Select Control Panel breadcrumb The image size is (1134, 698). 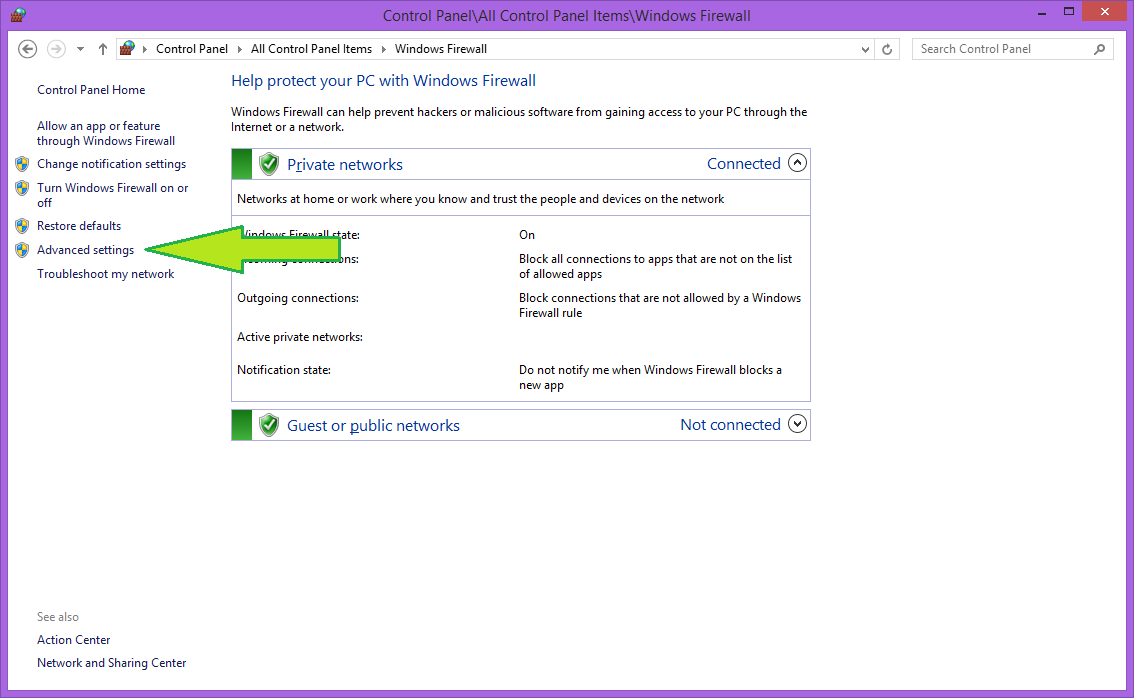coord(192,49)
